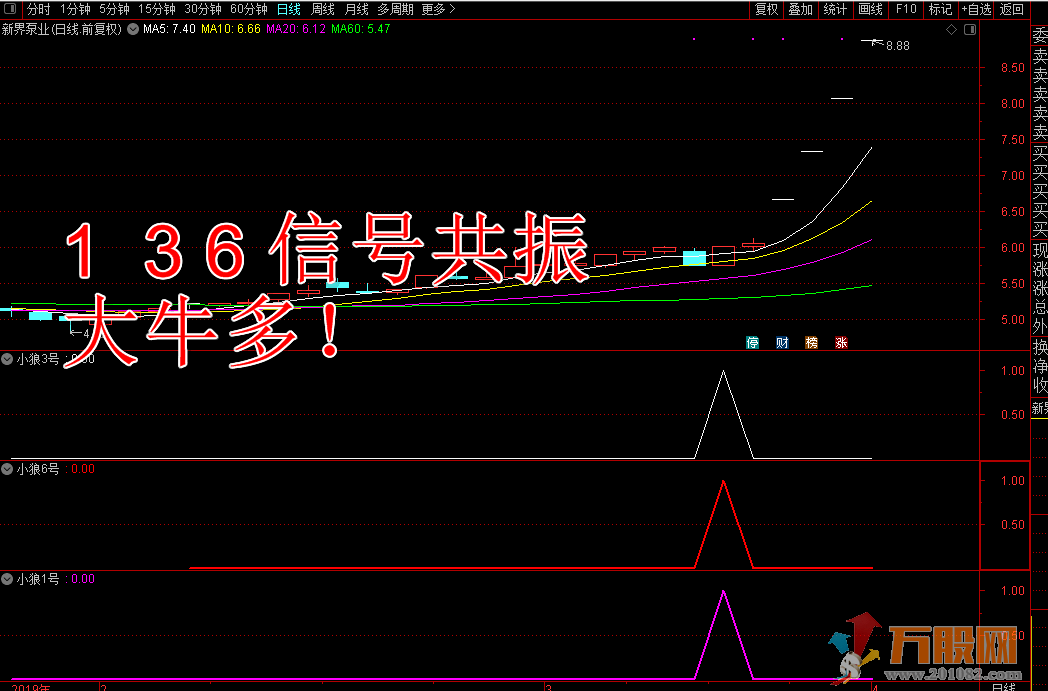Screen dimensions: 1048x691
Task: Switch to 分时 intraday chart tab
Action: pos(38,9)
